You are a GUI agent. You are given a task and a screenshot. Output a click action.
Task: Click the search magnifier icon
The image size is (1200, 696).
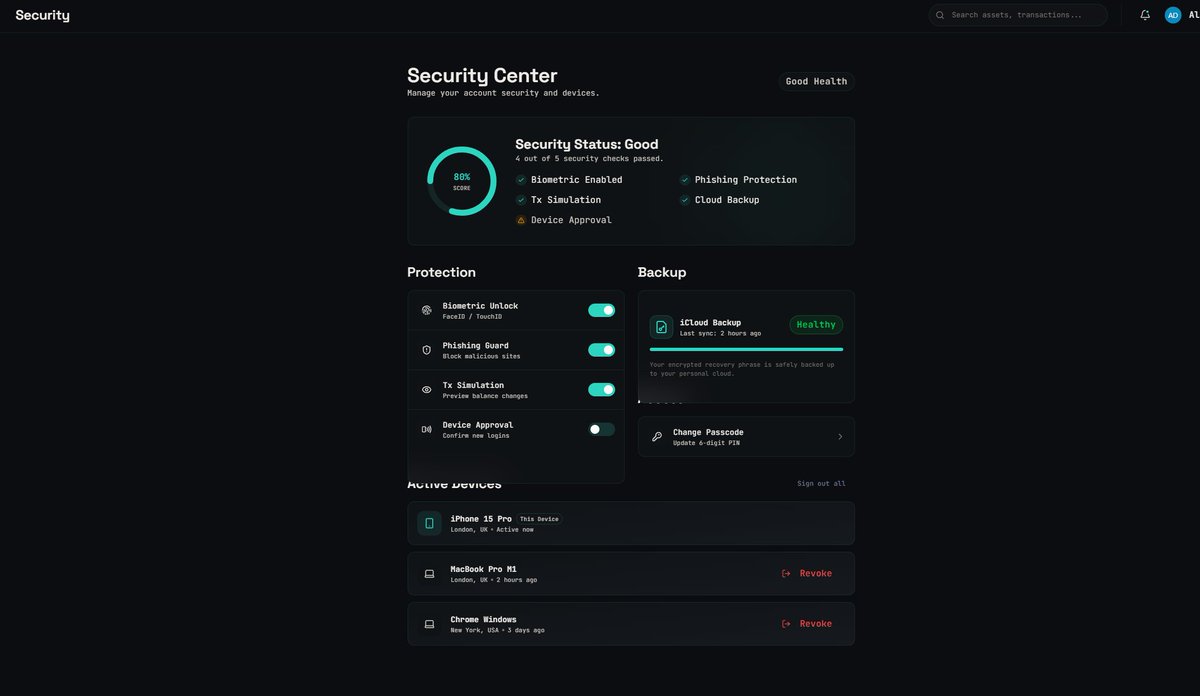[940, 15]
